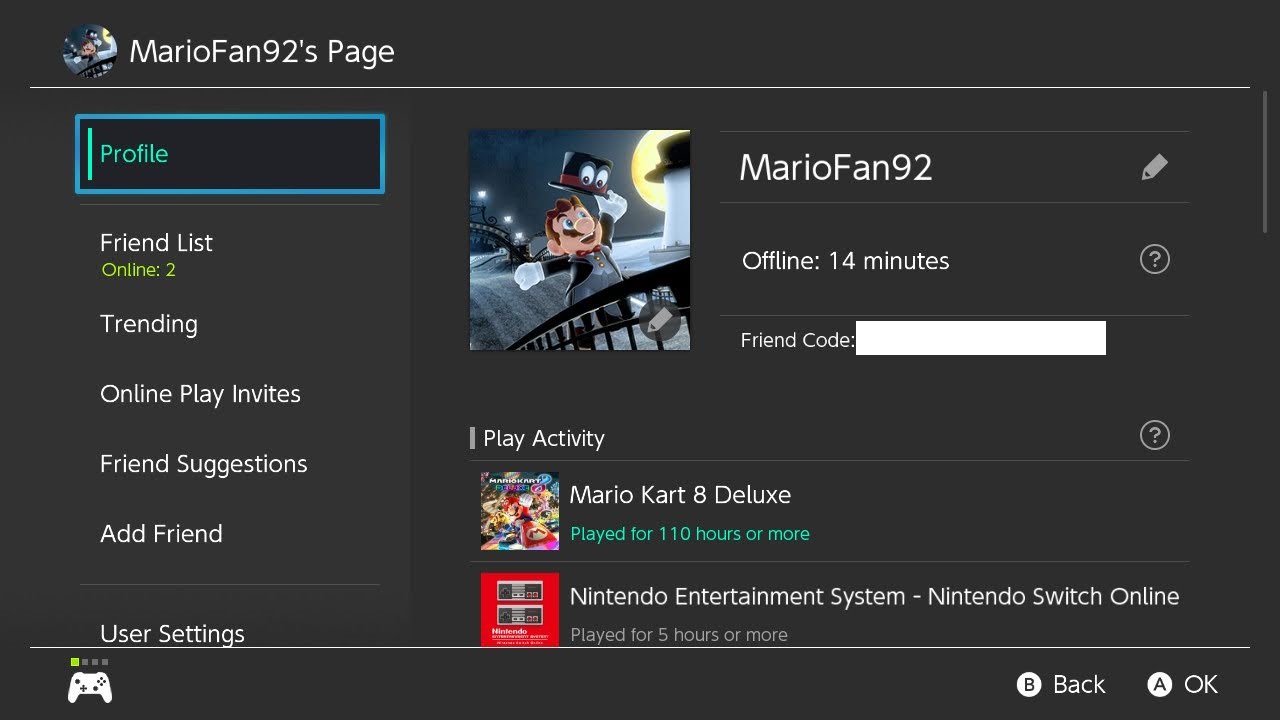The image size is (1280, 720).
Task: Click the small user avatar in the page header
Action: pos(90,51)
